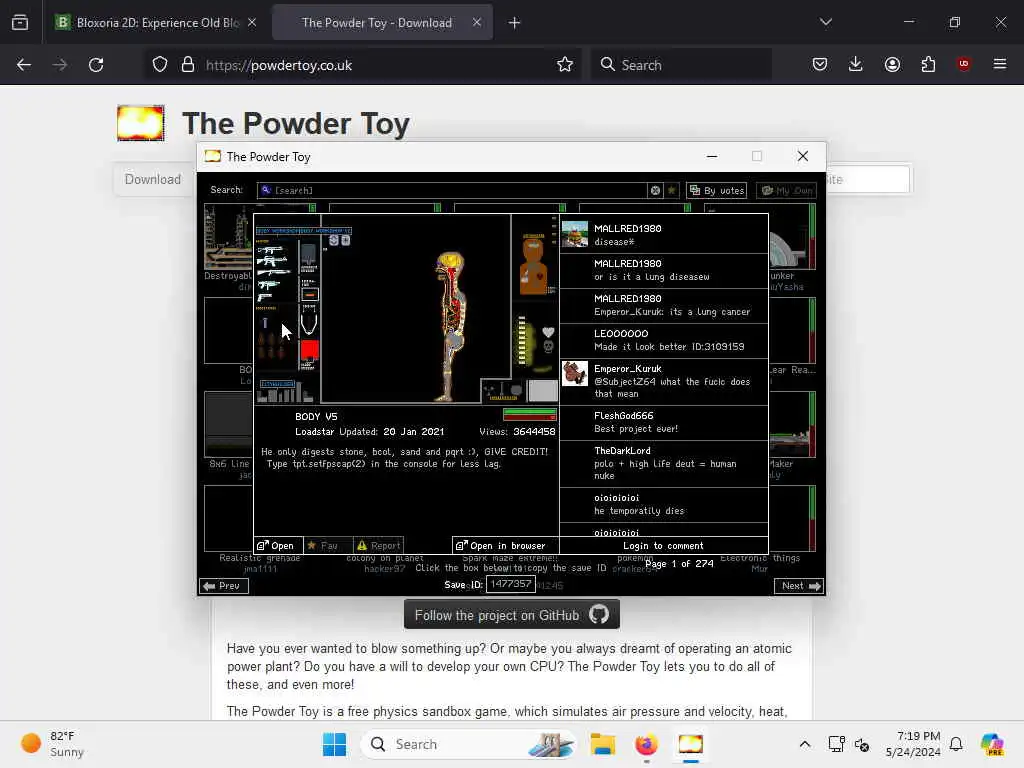The width and height of the screenshot is (1024, 768).
Task: Switch to Bloxoria 2D tab
Action: click(146, 23)
